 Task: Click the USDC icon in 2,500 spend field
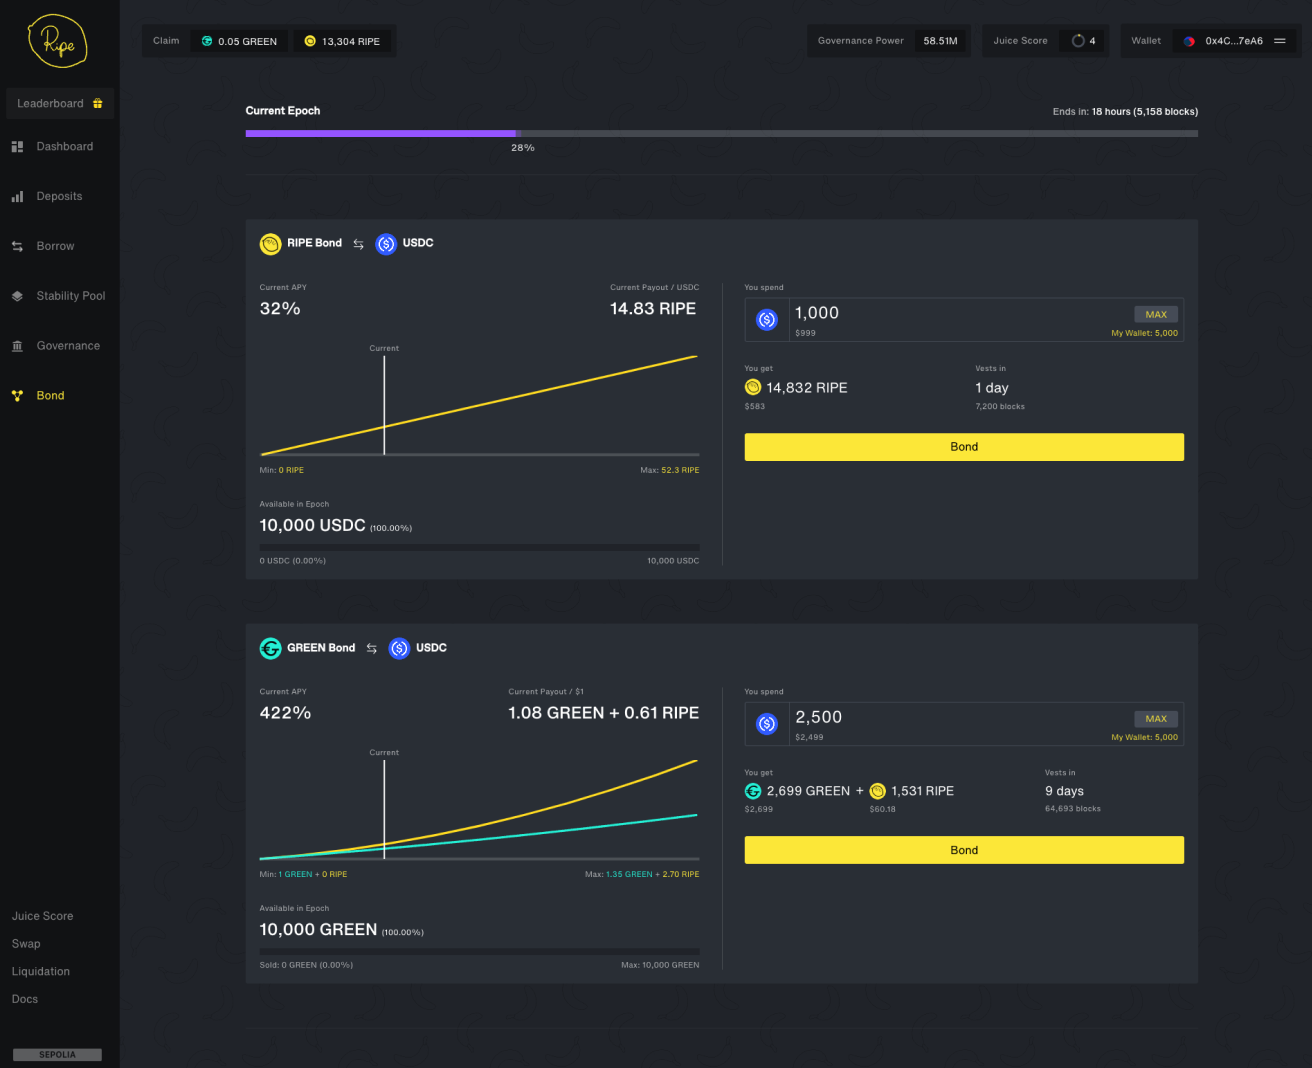[767, 724]
